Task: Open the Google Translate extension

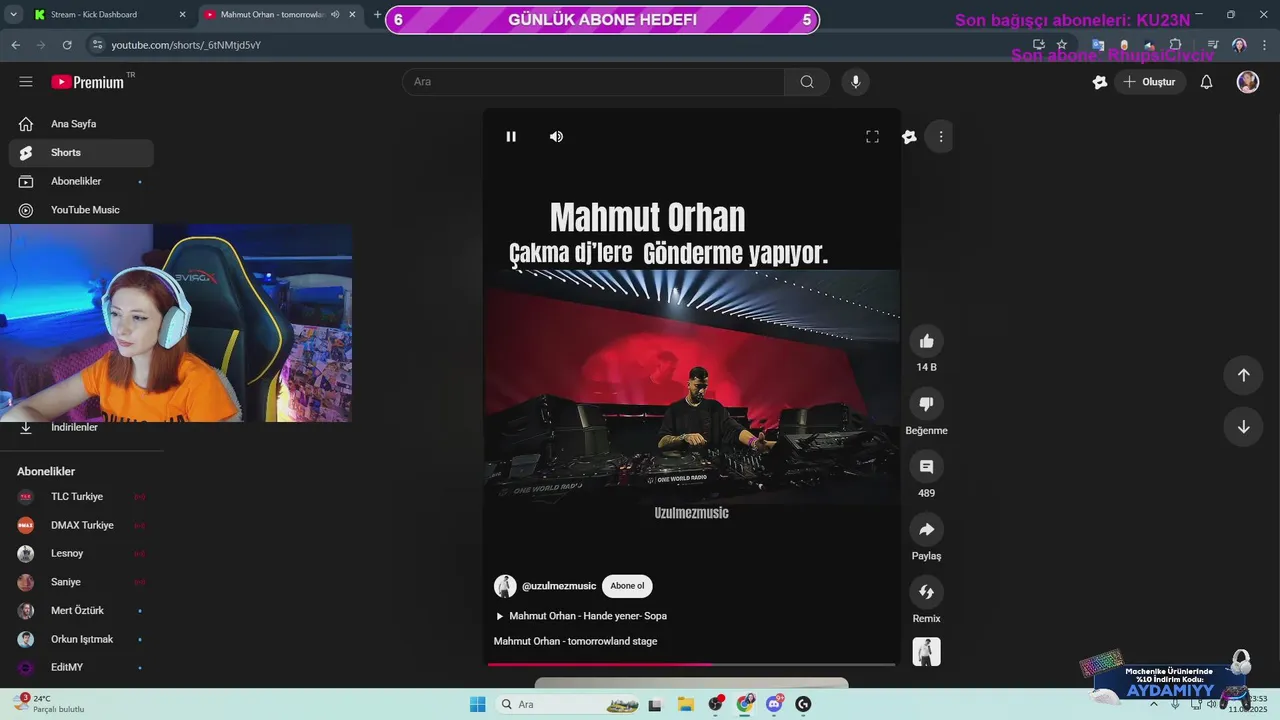Action: pos(1098,45)
